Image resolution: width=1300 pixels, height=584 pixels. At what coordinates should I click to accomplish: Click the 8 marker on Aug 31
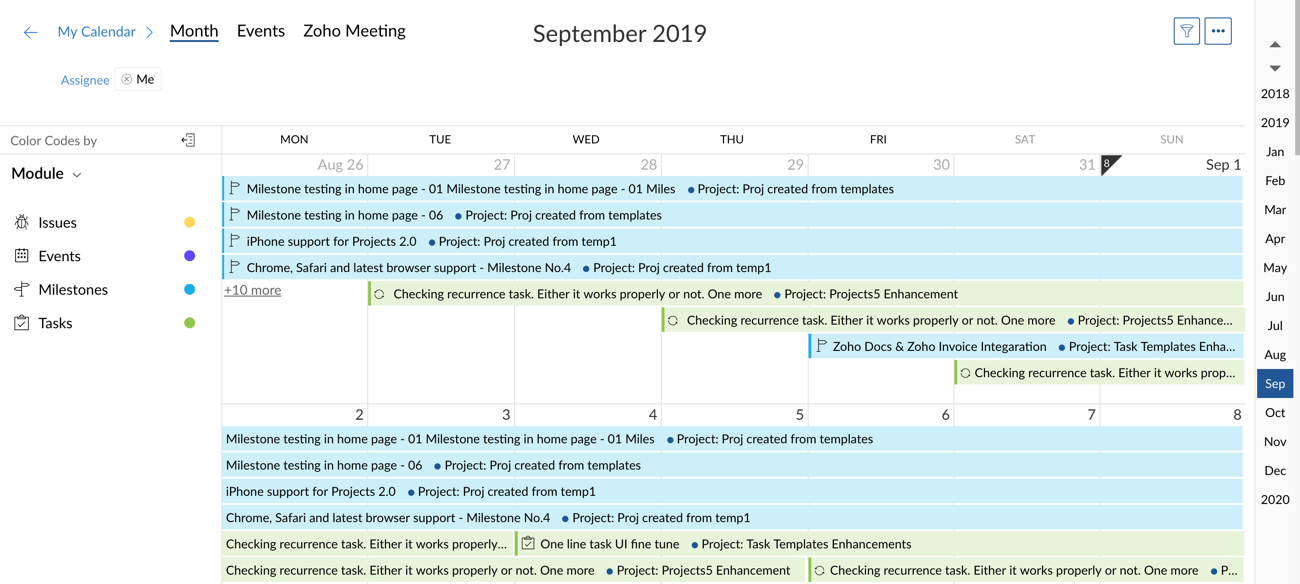1109,163
